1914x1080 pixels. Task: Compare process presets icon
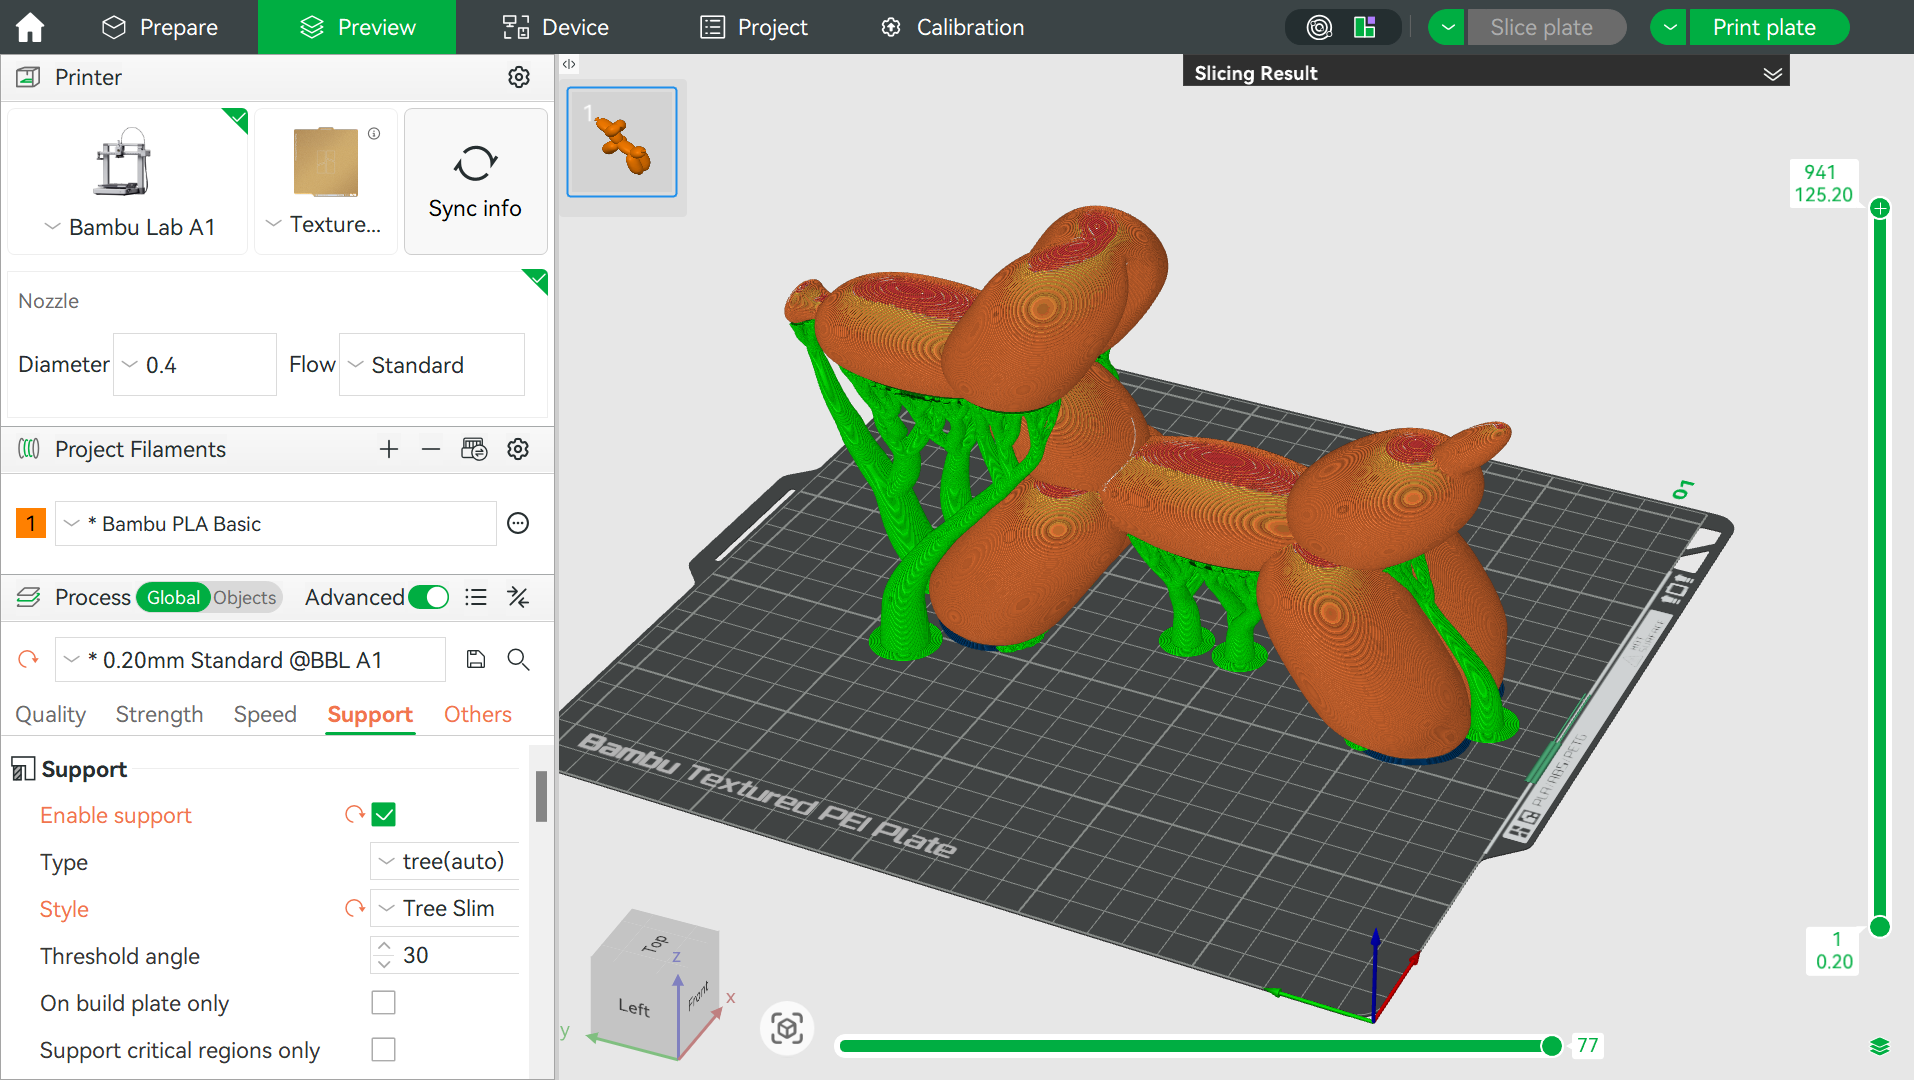point(518,597)
